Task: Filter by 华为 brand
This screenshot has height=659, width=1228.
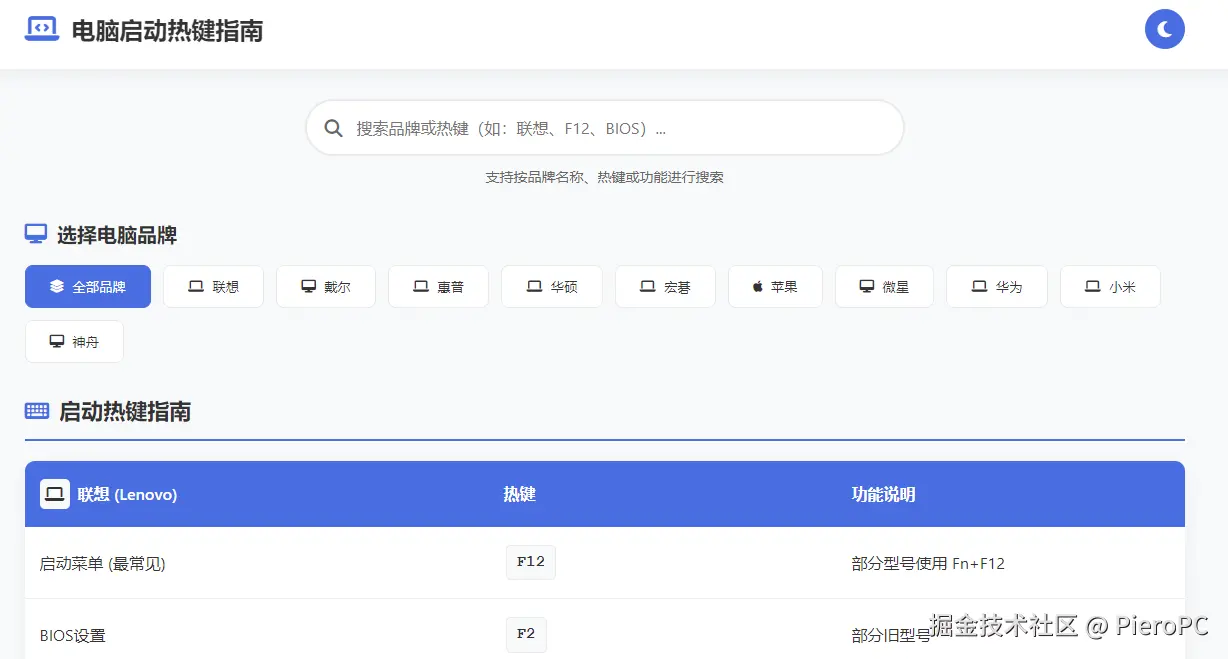Action: (x=997, y=287)
